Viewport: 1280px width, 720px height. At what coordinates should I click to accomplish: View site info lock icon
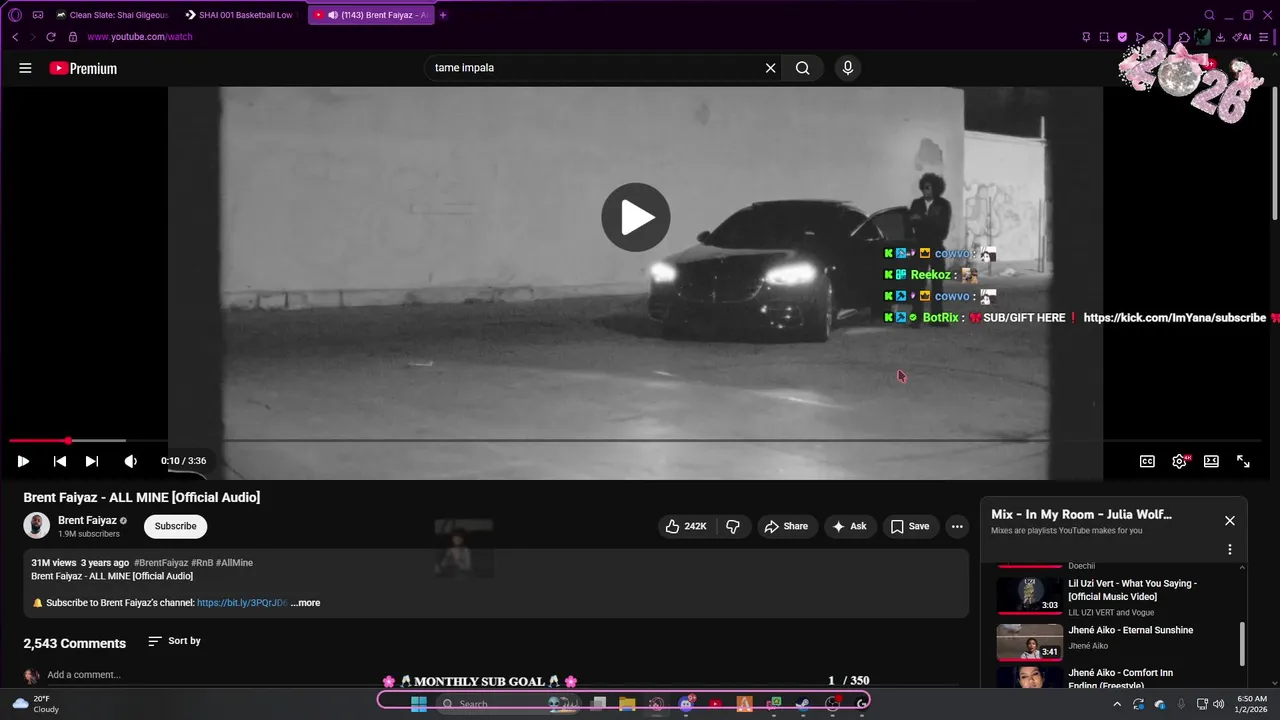72,37
